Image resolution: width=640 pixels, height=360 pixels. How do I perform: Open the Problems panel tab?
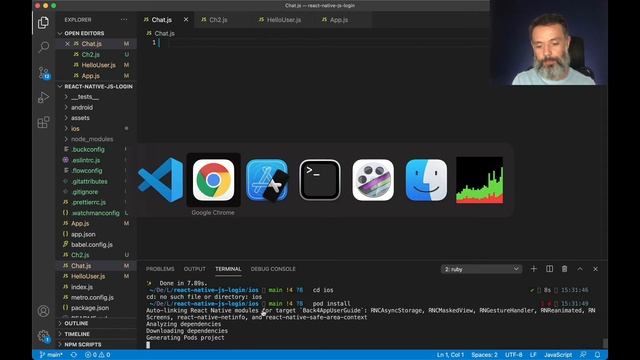[x=160, y=269]
